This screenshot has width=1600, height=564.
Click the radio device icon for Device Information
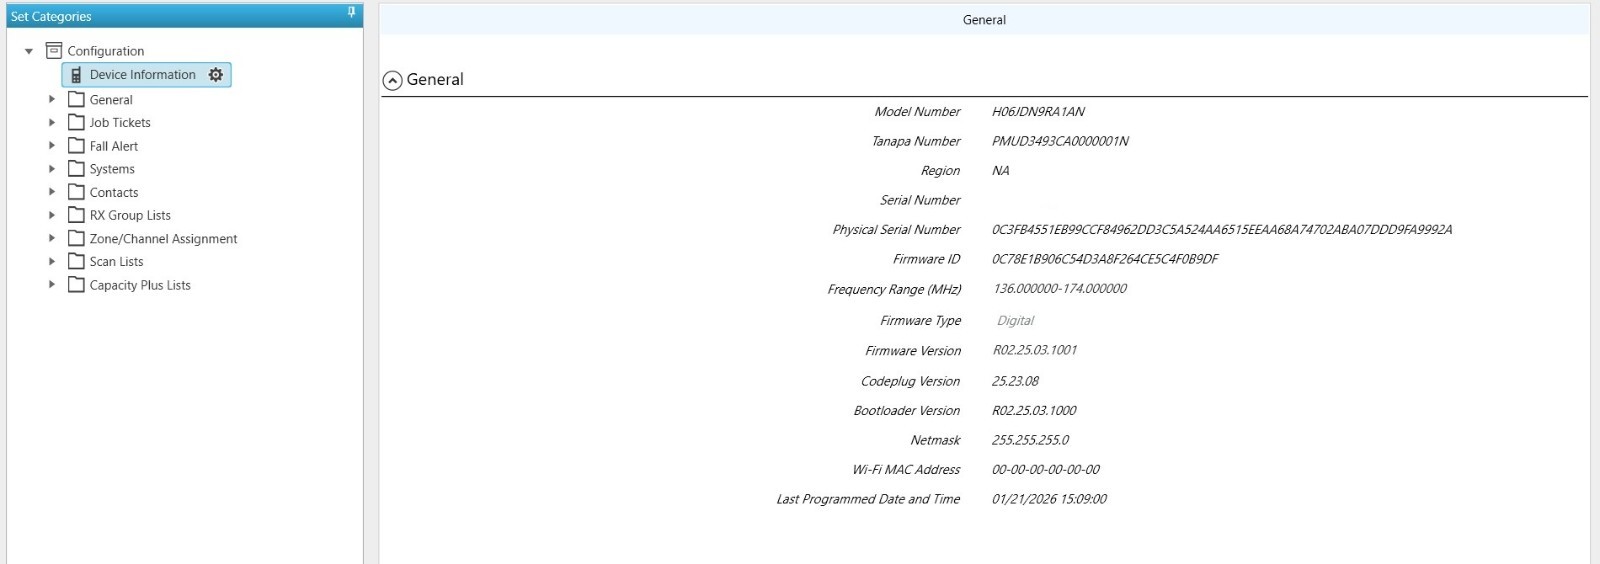(x=76, y=75)
